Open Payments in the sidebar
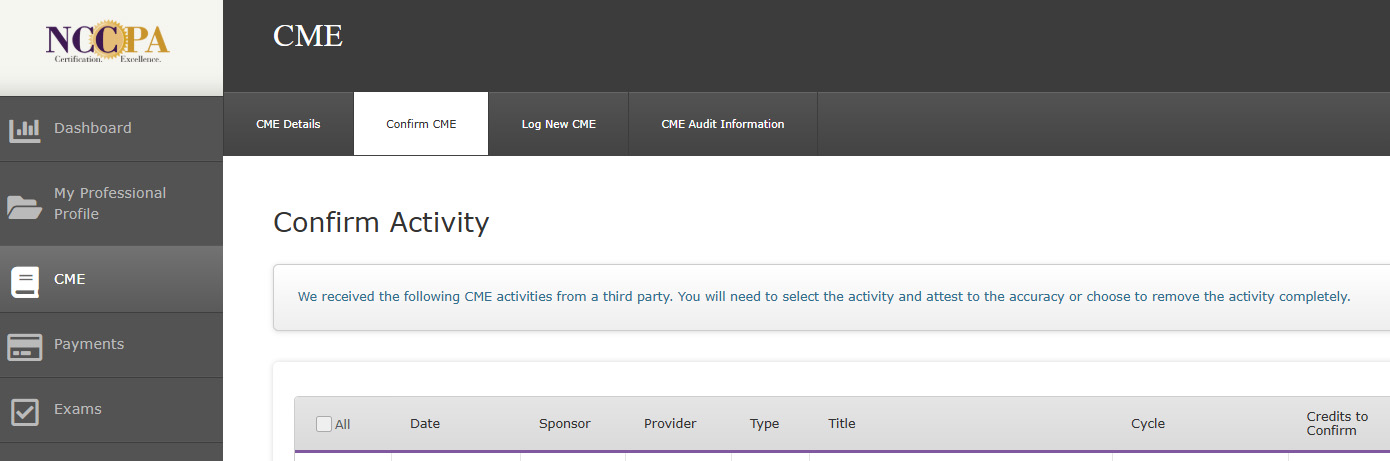 tap(89, 344)
